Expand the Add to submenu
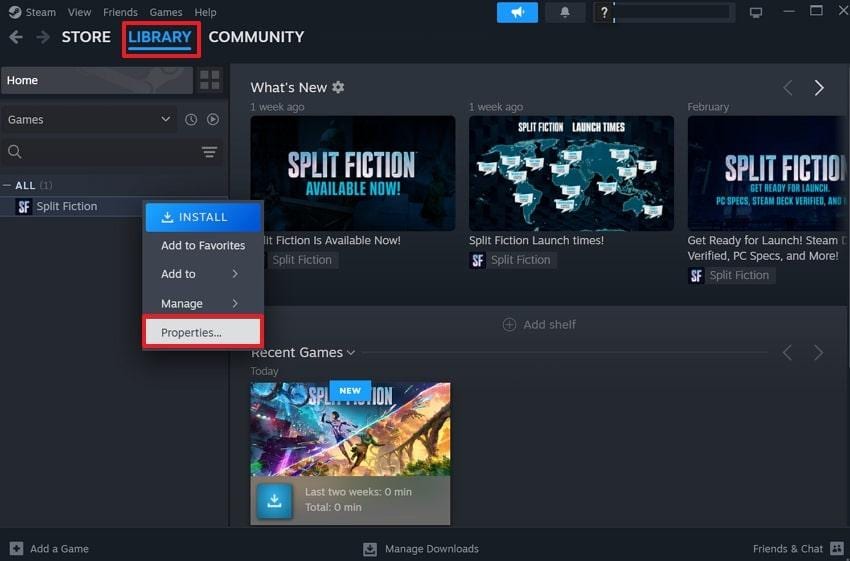 203,274
